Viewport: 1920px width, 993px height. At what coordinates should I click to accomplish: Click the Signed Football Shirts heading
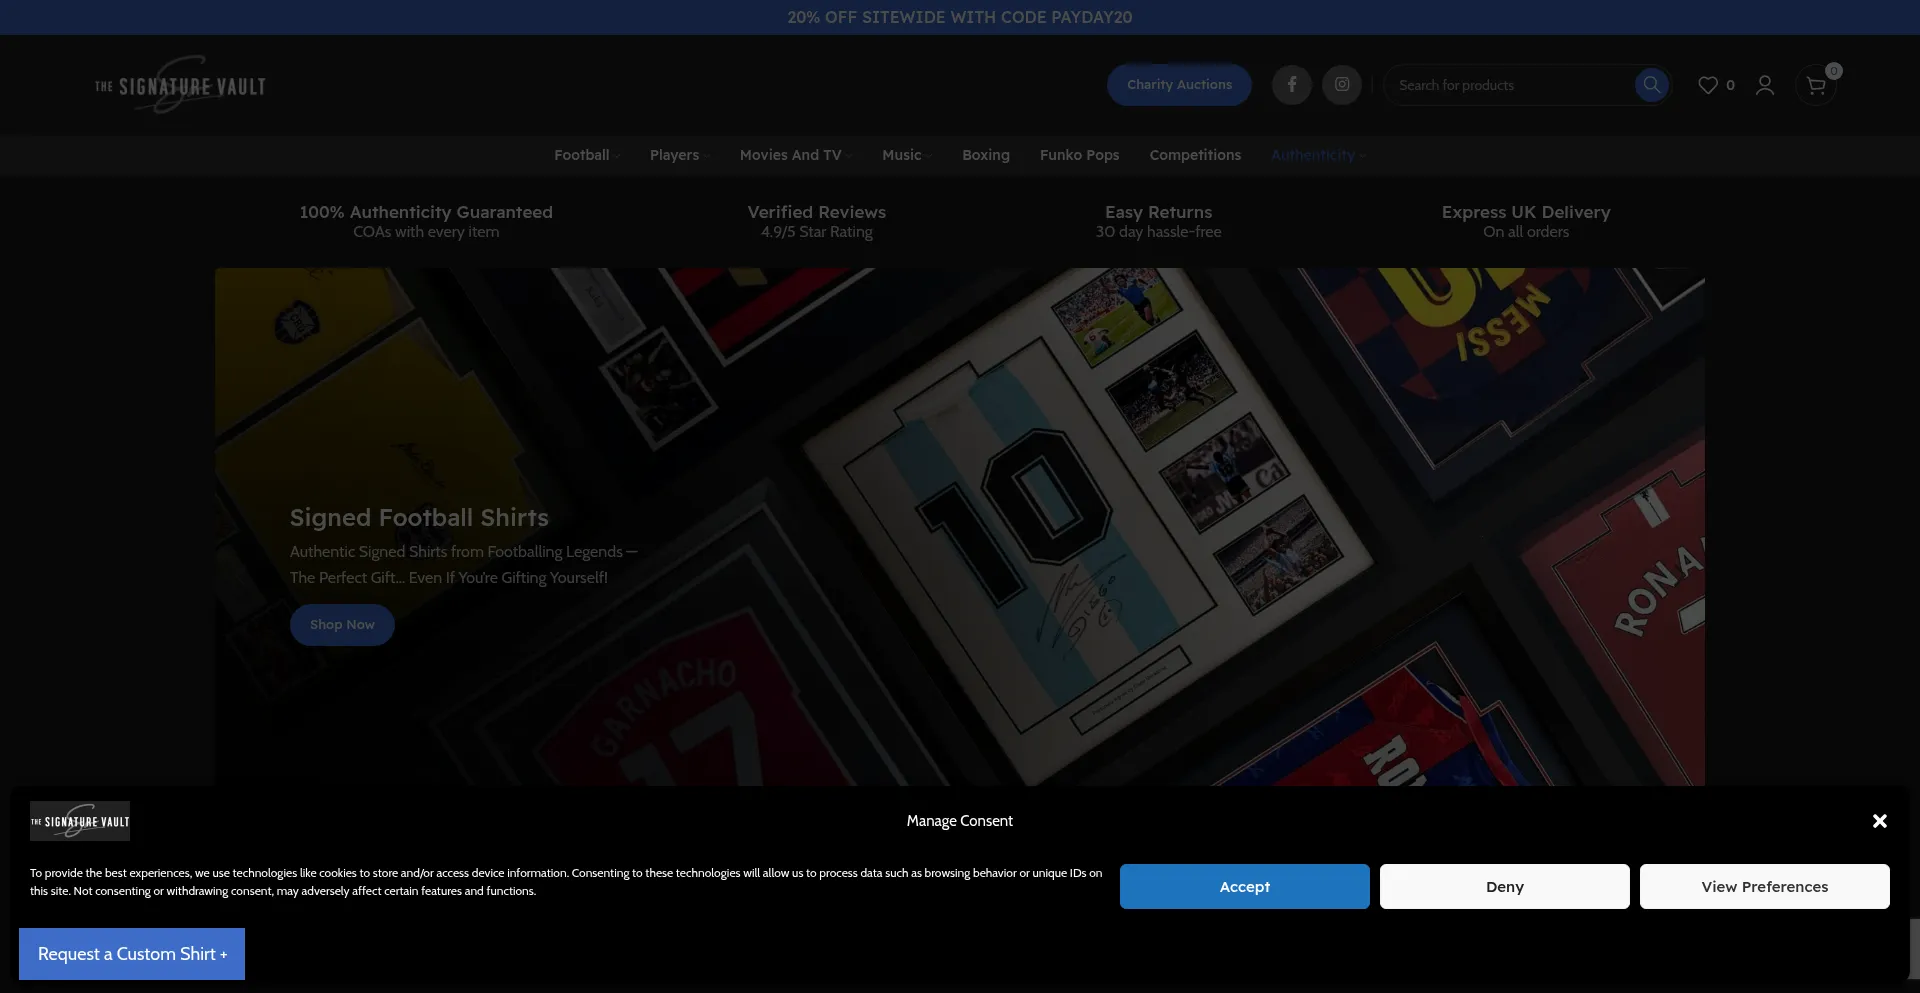pos(419,517)
